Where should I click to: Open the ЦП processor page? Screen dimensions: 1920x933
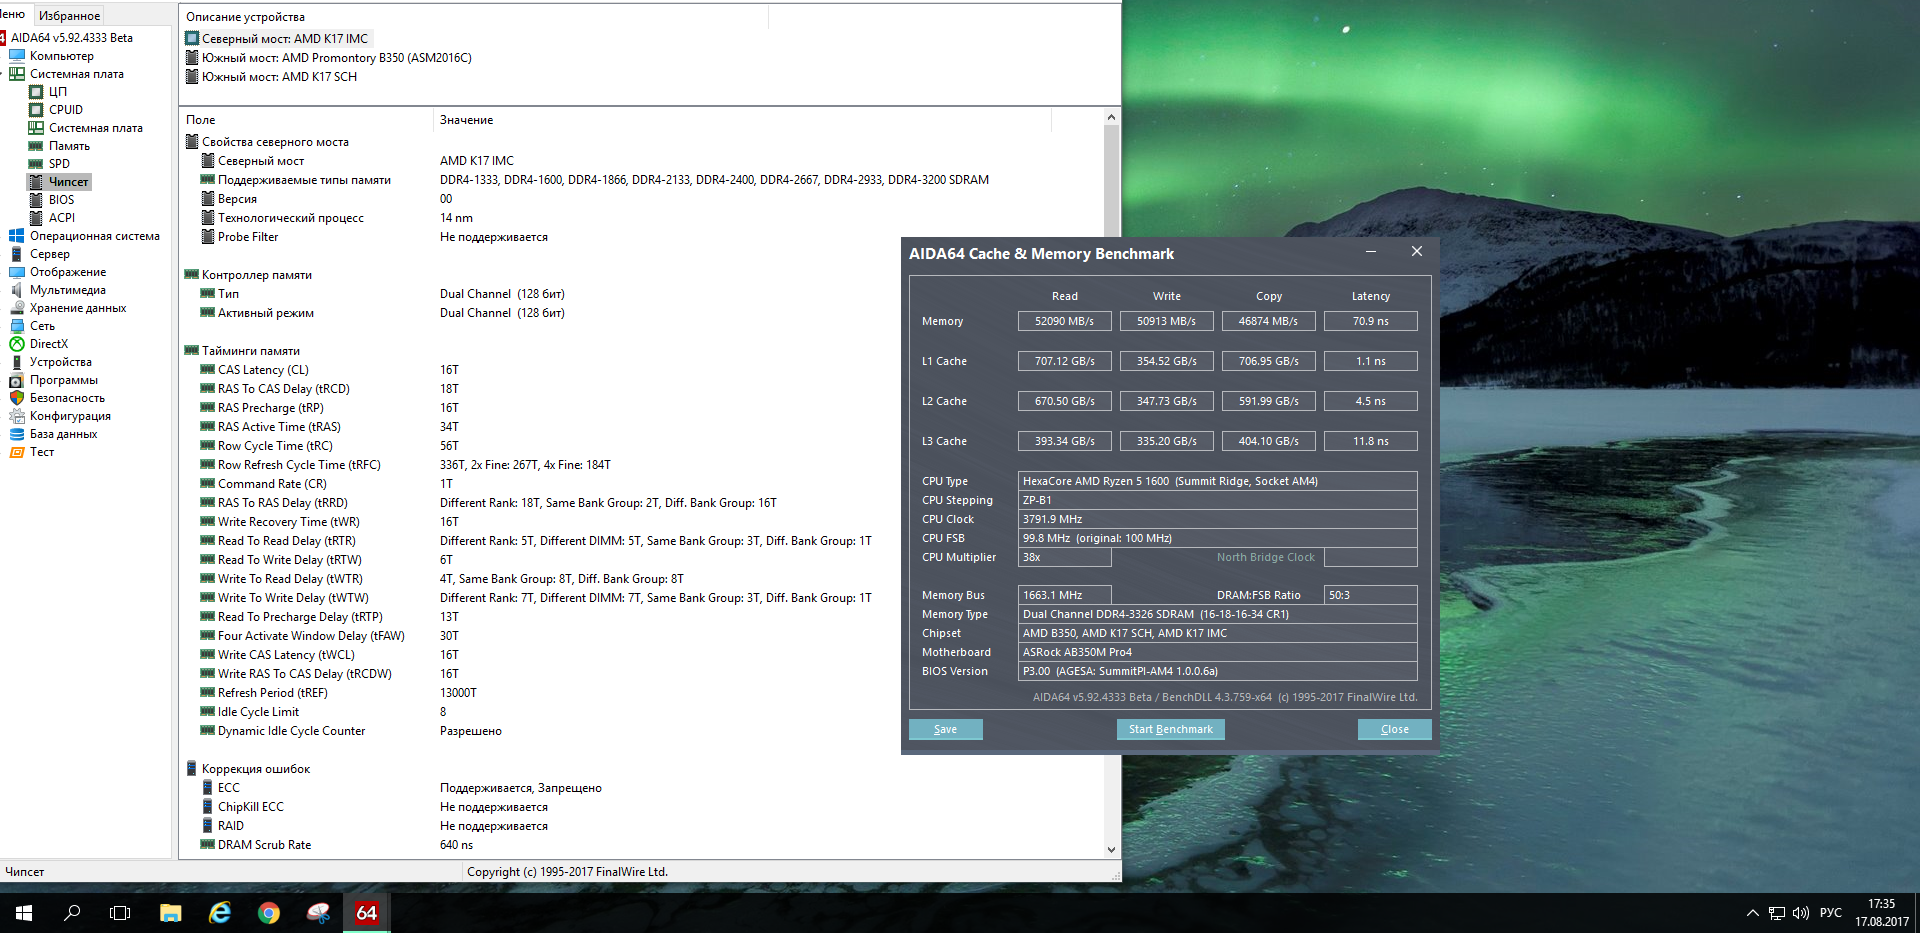(x=57, y=92)
